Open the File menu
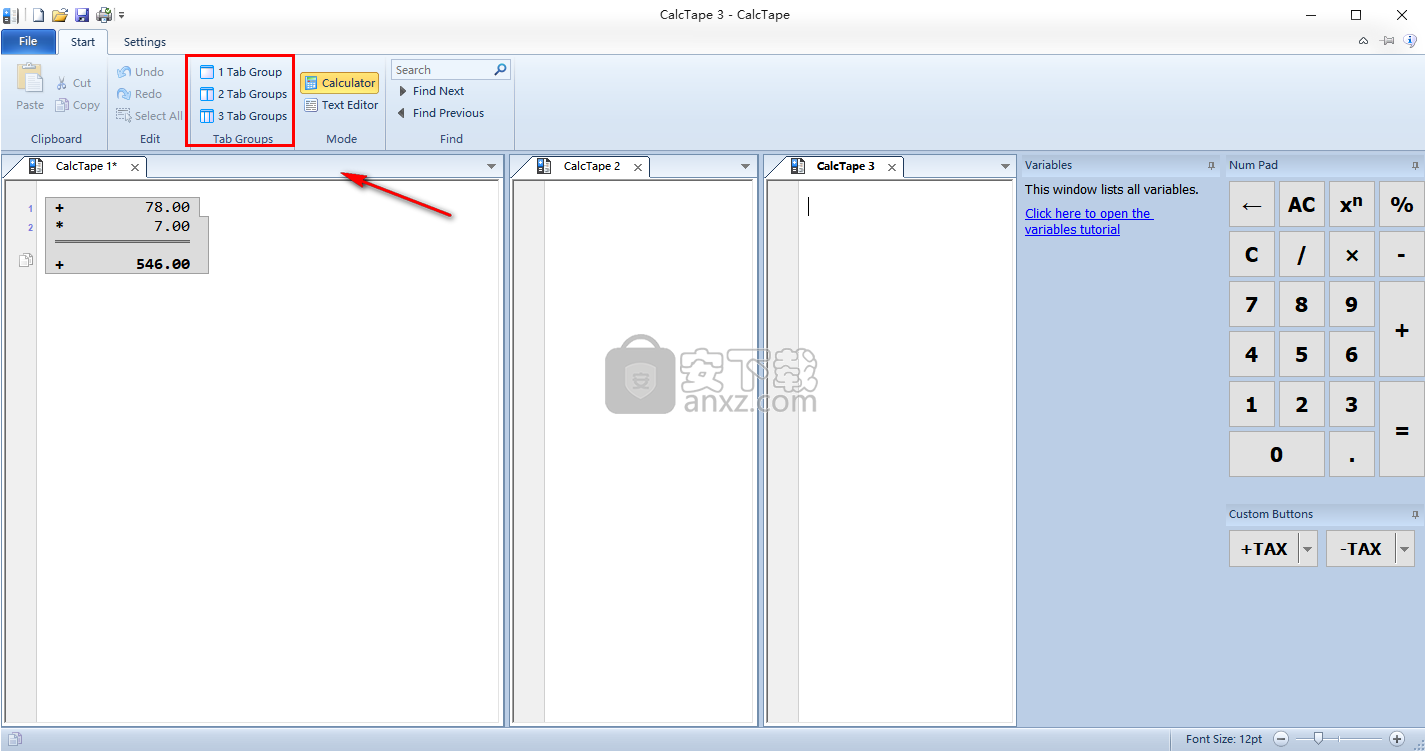 tap(28, 41)
